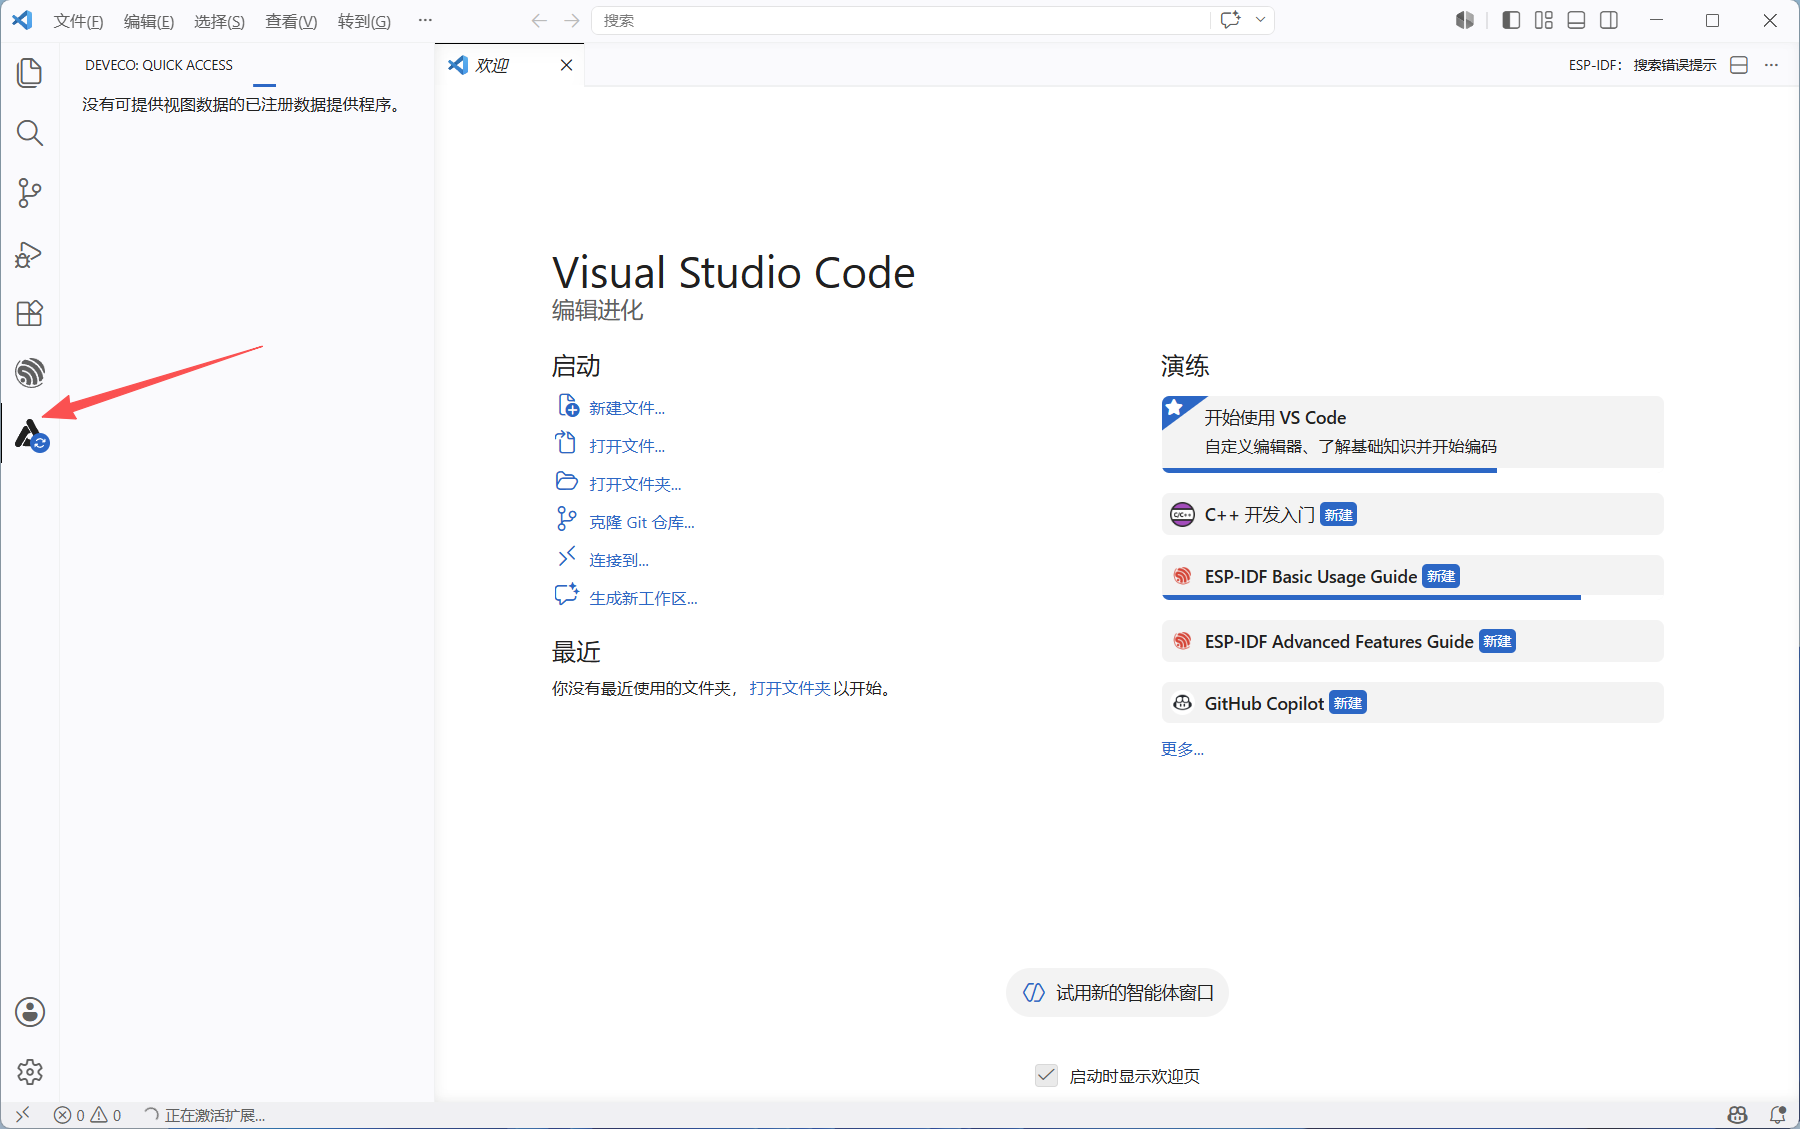Open the Accounts menu icon
The height and width of the screenshot is (1129, 1800).
pos(30,1012)
